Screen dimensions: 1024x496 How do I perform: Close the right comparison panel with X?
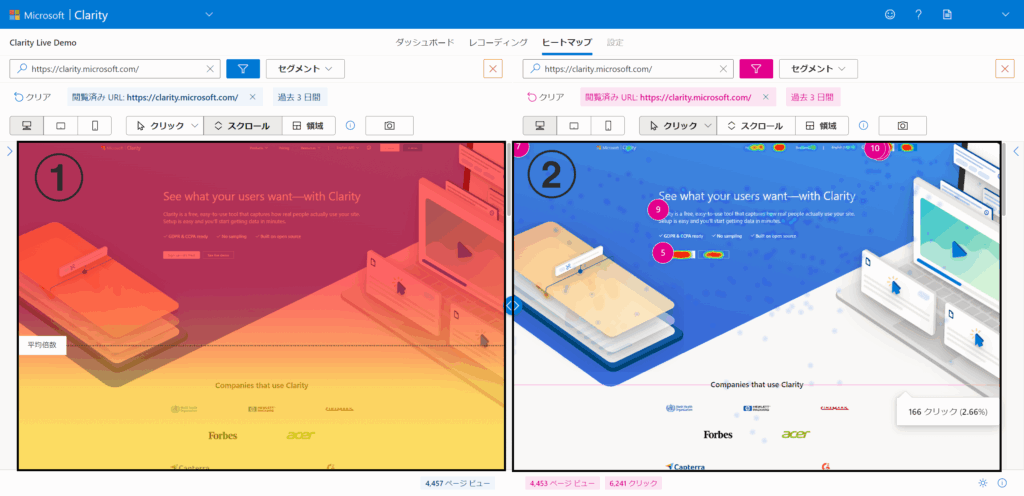[1005, 68]
